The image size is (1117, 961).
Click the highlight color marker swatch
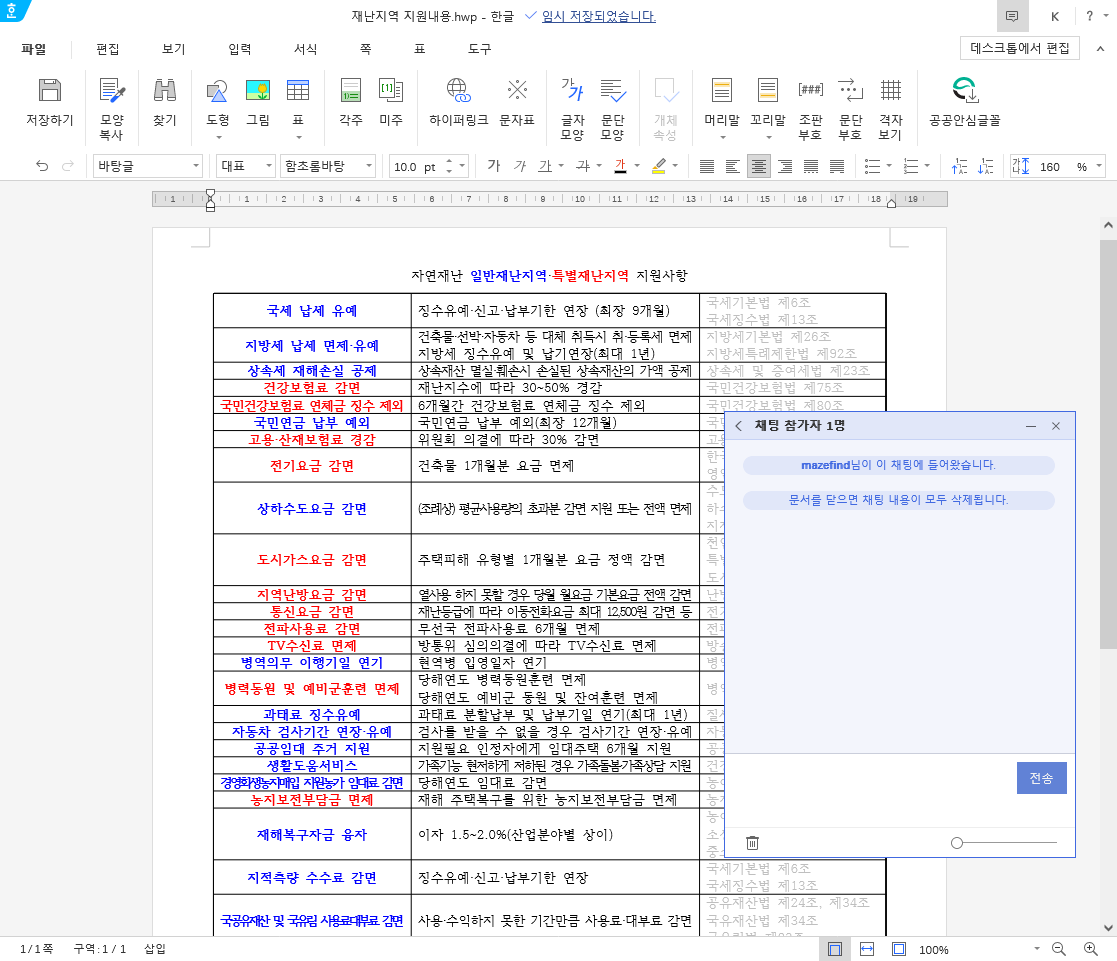click(659, 166)
